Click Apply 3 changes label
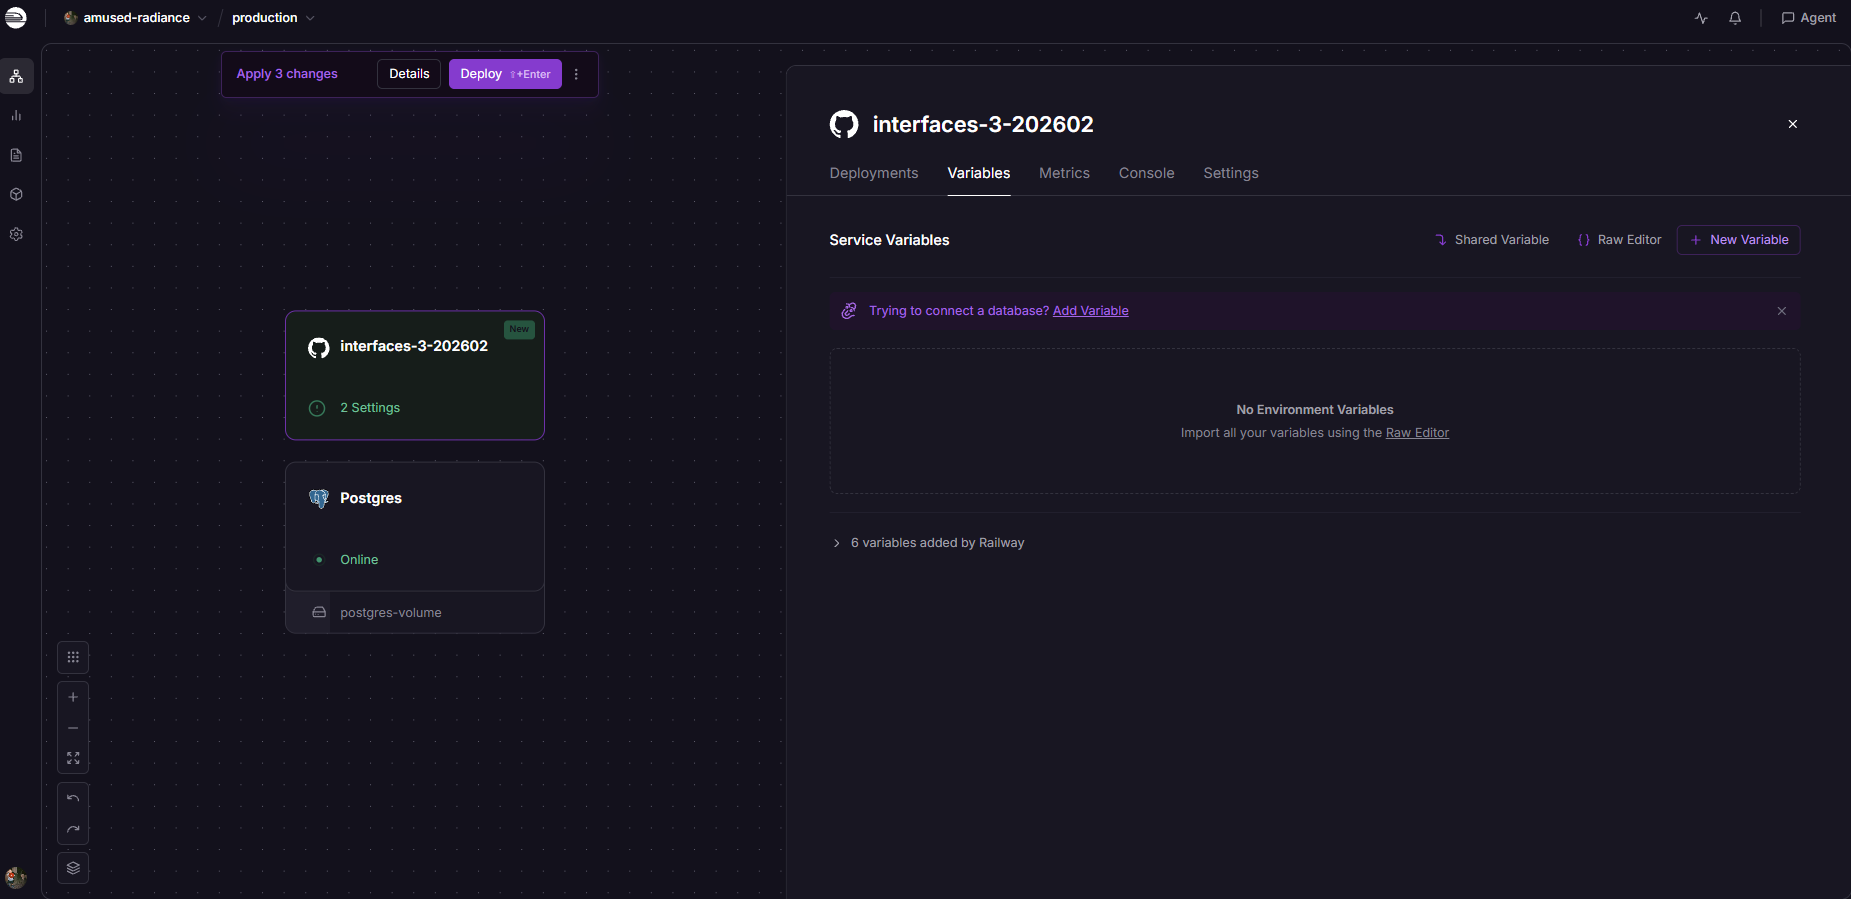 (287, 74)
